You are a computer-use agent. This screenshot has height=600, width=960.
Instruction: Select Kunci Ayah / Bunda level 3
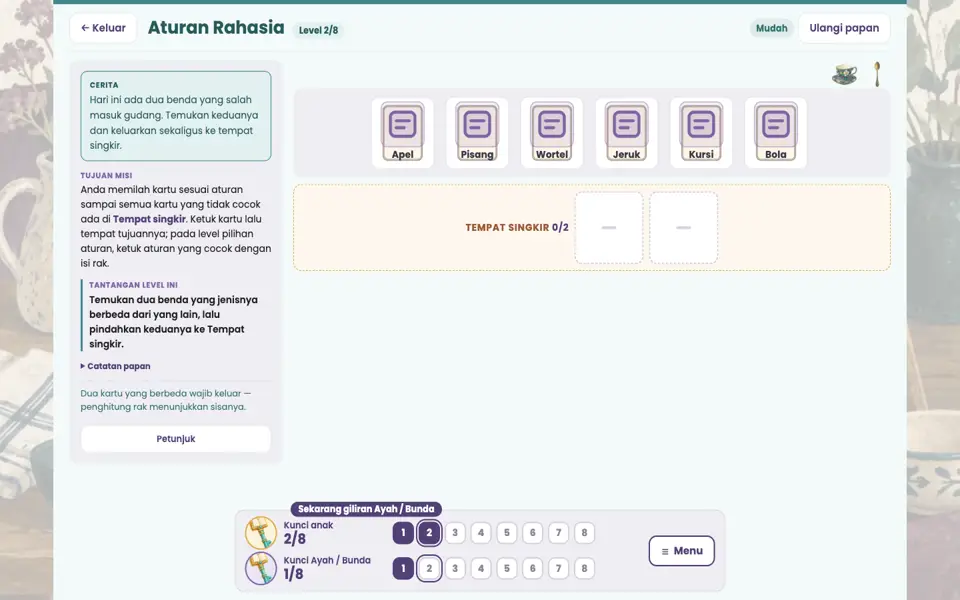click(x=455, y=568)
